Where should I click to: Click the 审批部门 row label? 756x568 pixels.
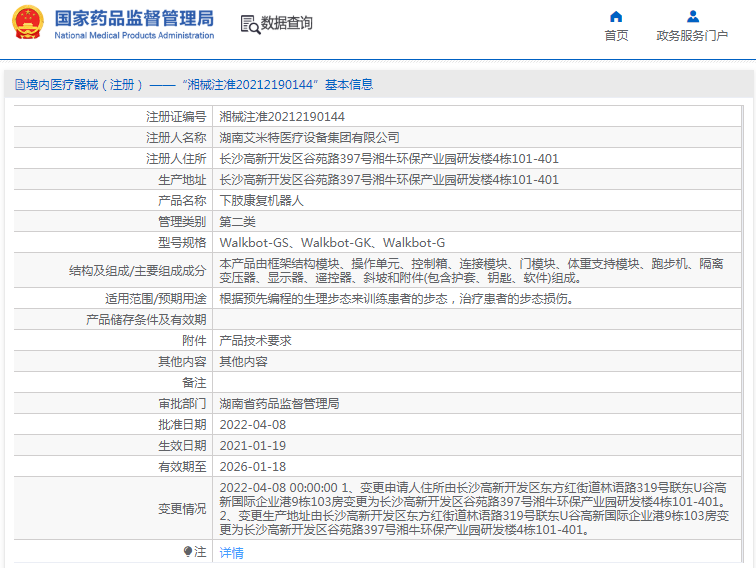coord(182,404)
